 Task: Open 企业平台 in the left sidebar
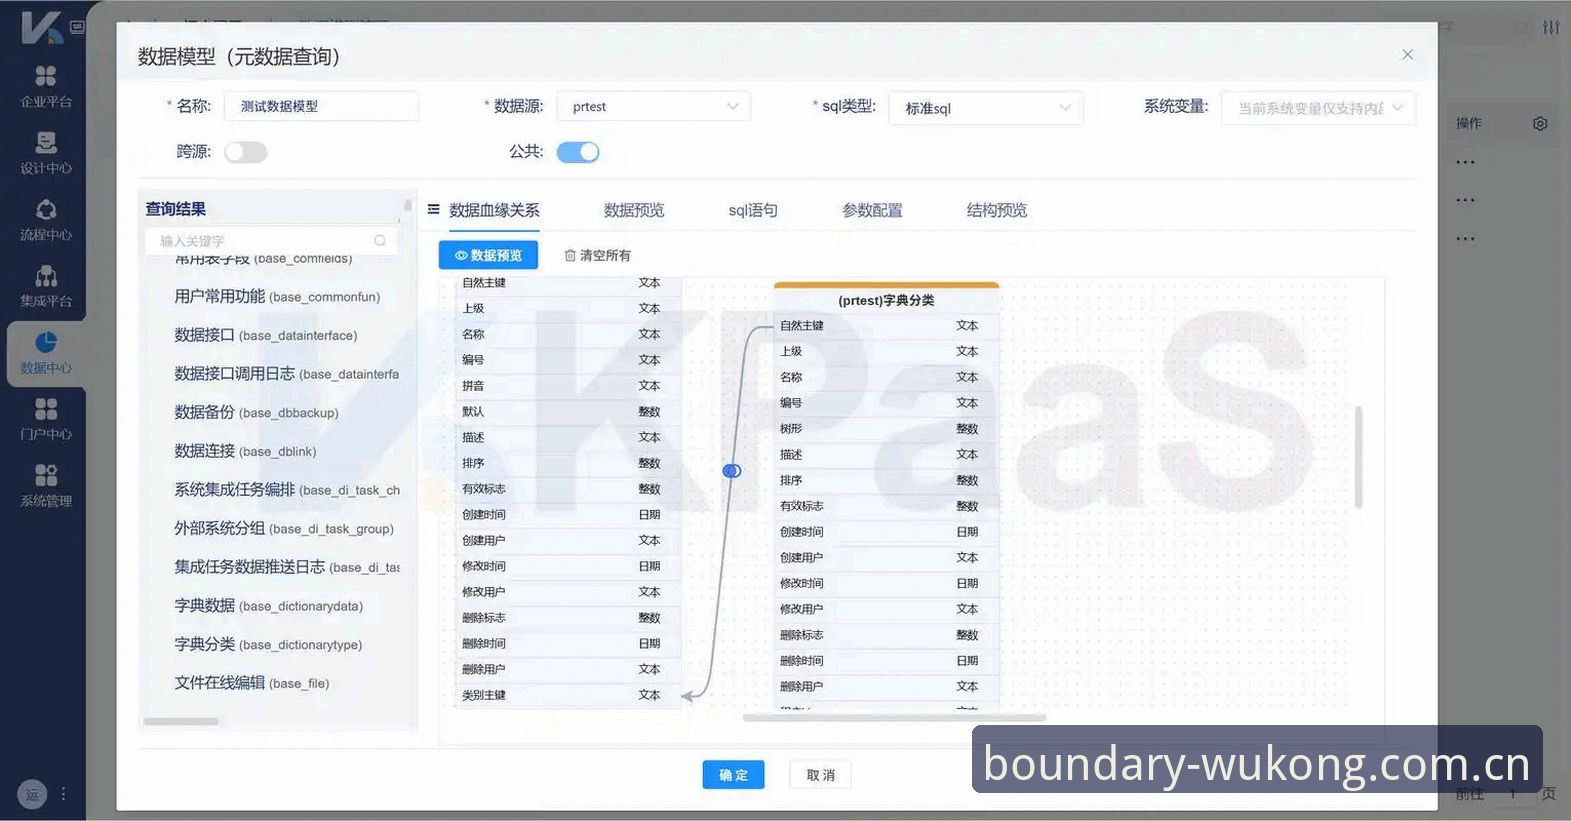click(x=46, y=86)
